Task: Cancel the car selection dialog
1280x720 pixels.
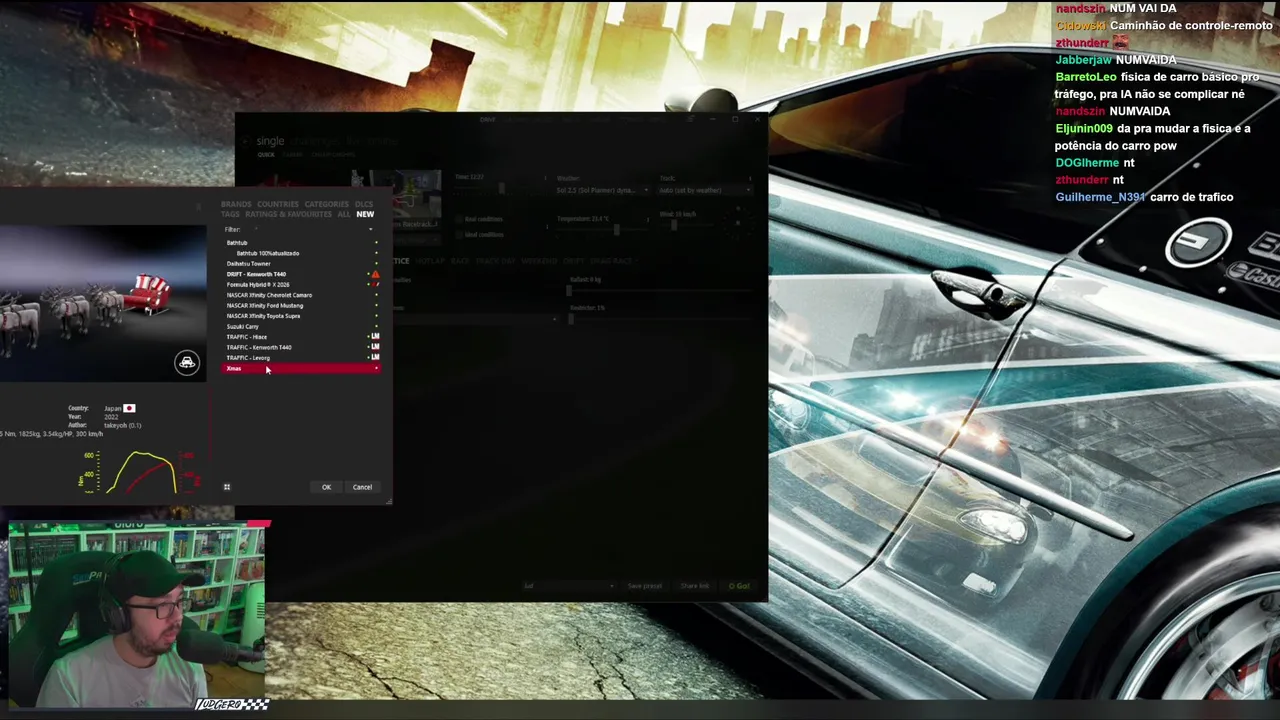Action: [x=362, y=487]
